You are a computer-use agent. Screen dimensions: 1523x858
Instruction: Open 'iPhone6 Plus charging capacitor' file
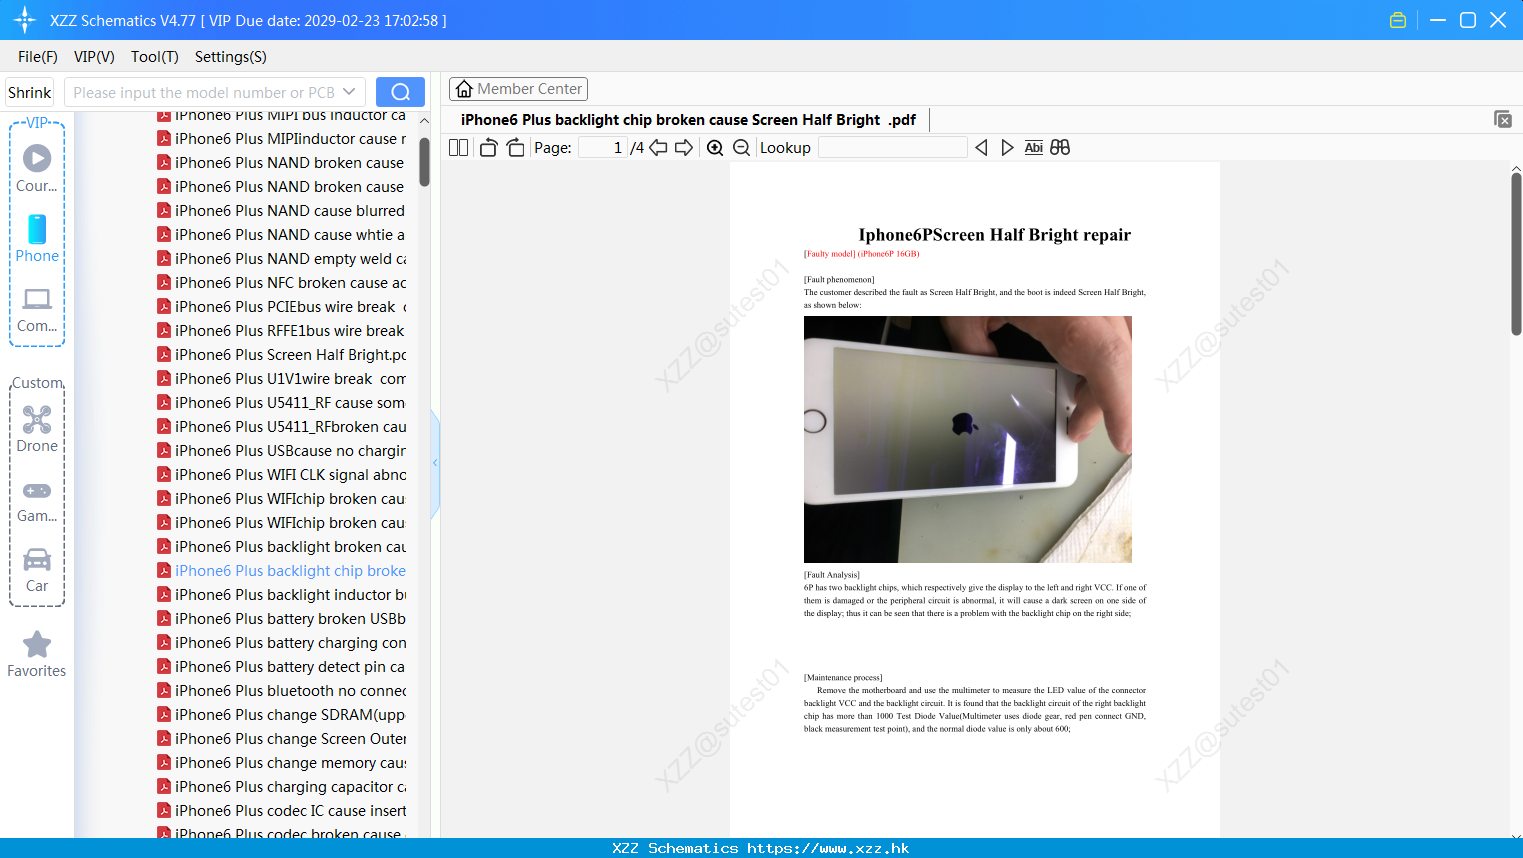coord(282,787)
